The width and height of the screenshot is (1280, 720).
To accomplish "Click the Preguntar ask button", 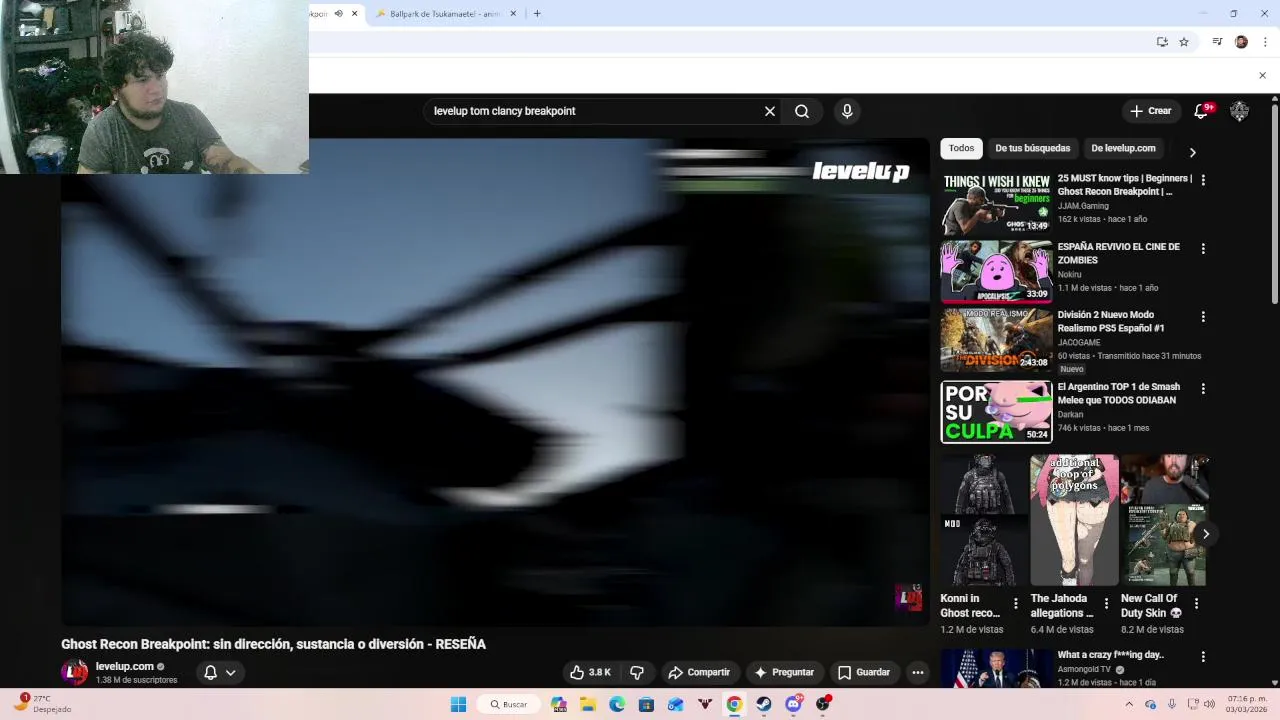I will pyautogui.click(x=784, y=672).
